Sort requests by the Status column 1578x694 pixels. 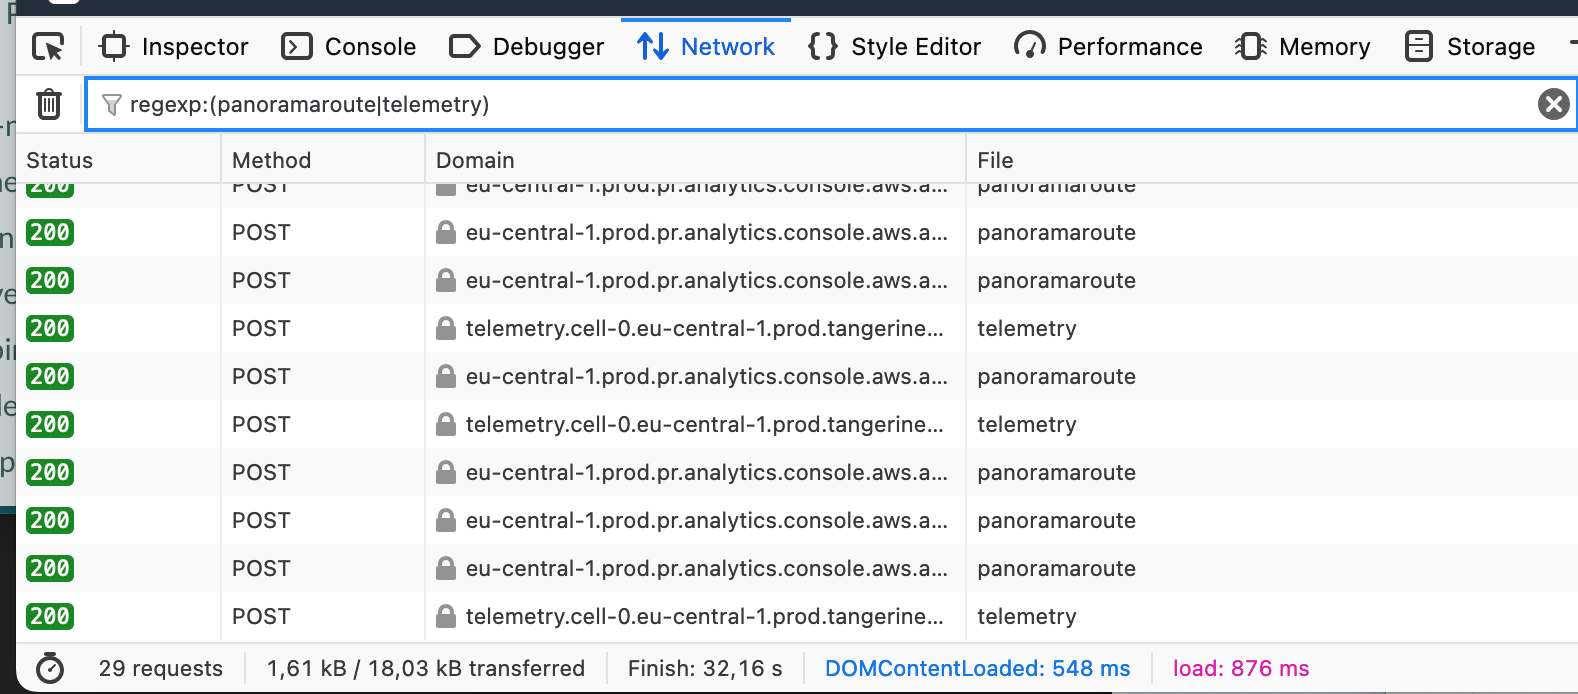coord(118,160)
